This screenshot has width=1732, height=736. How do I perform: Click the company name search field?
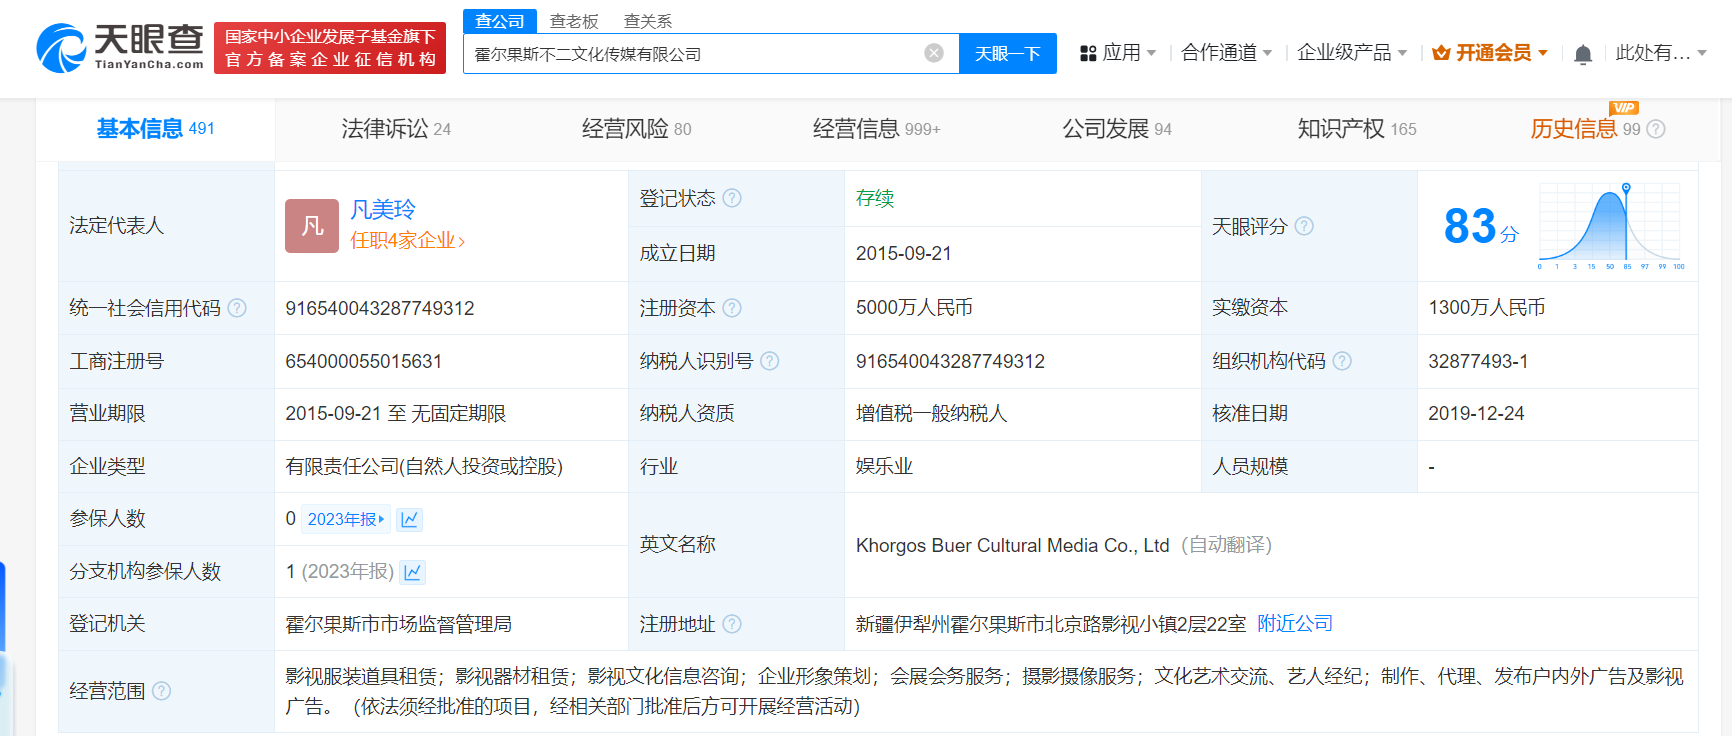690,54
